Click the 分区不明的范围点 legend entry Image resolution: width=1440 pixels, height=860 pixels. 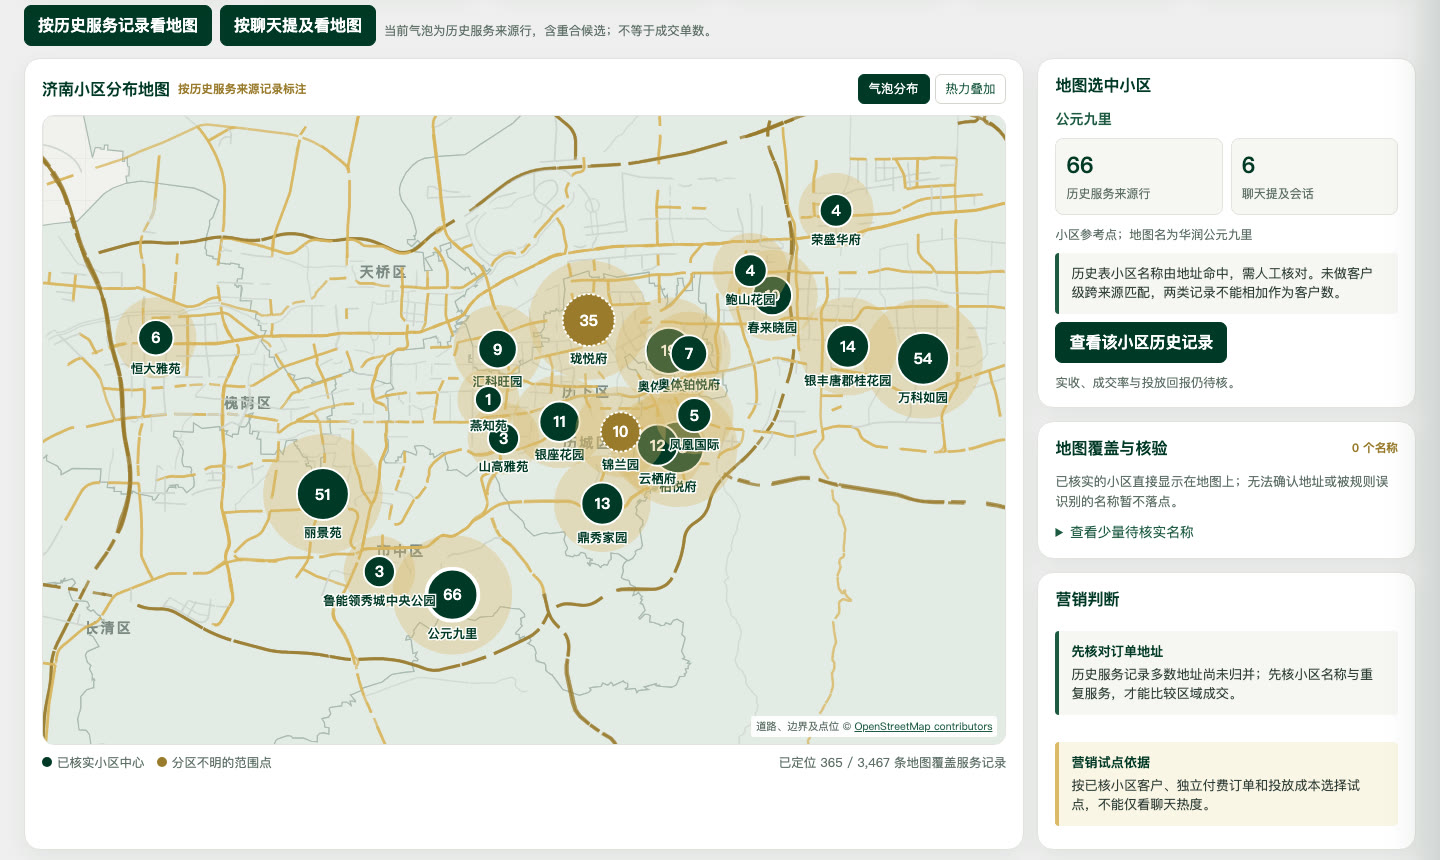pos(214,763)
